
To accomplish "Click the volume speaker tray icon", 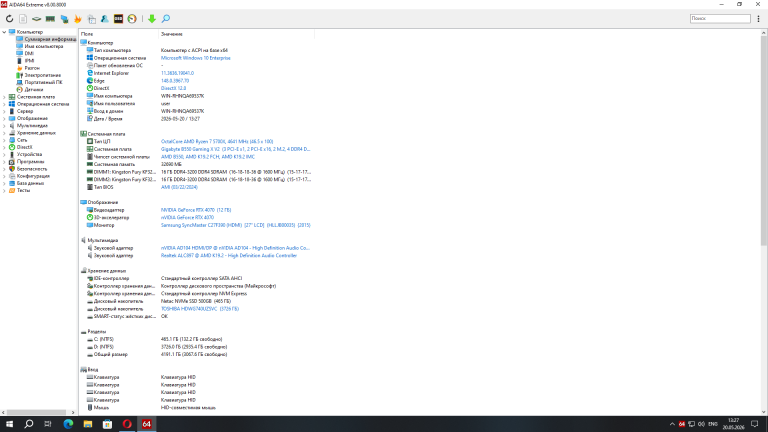I will pos(701,424).
